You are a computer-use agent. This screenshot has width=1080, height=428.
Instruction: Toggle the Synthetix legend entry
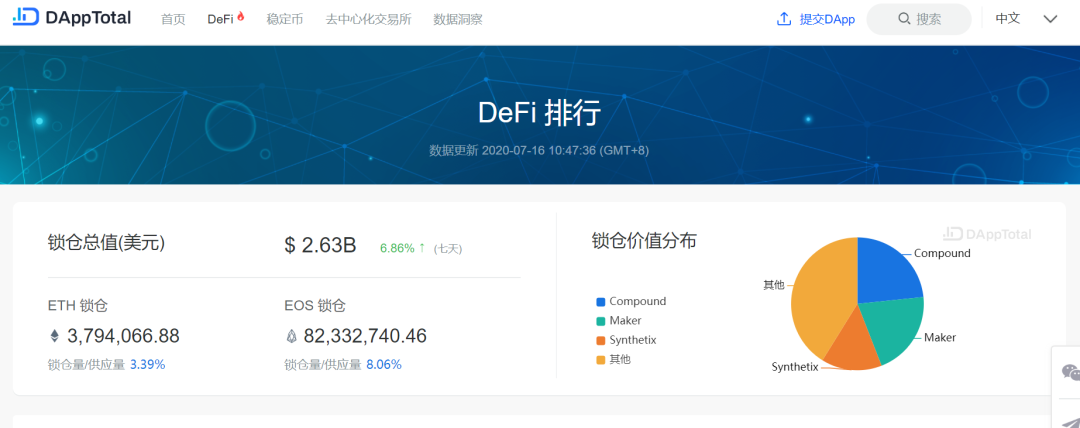(626, 340)
